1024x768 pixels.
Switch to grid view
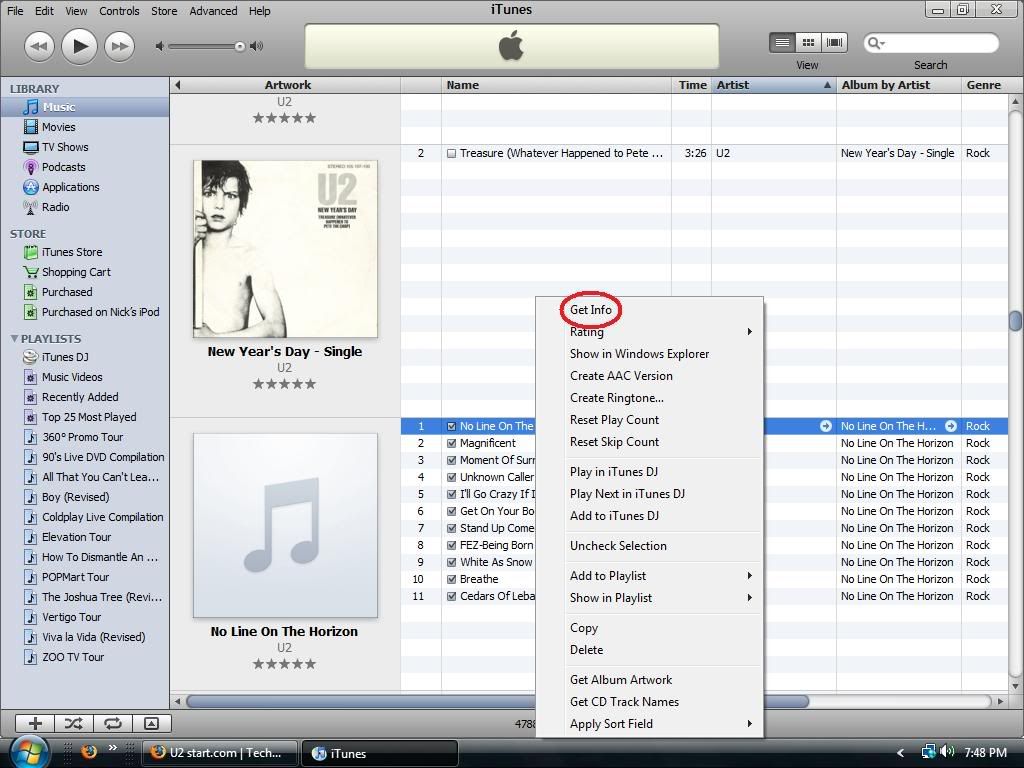tap(808, 43)
